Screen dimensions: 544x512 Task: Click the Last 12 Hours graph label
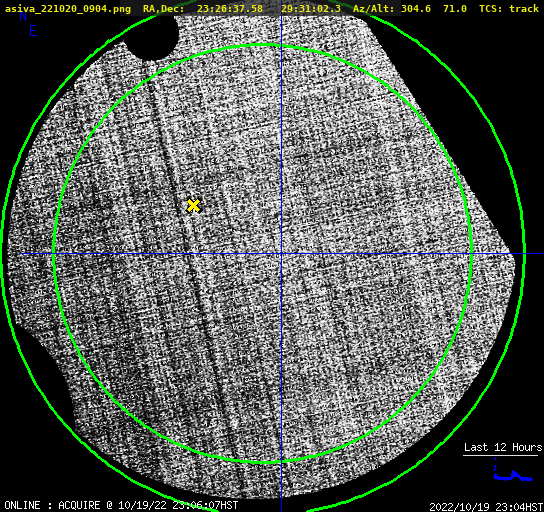[503, 447]
